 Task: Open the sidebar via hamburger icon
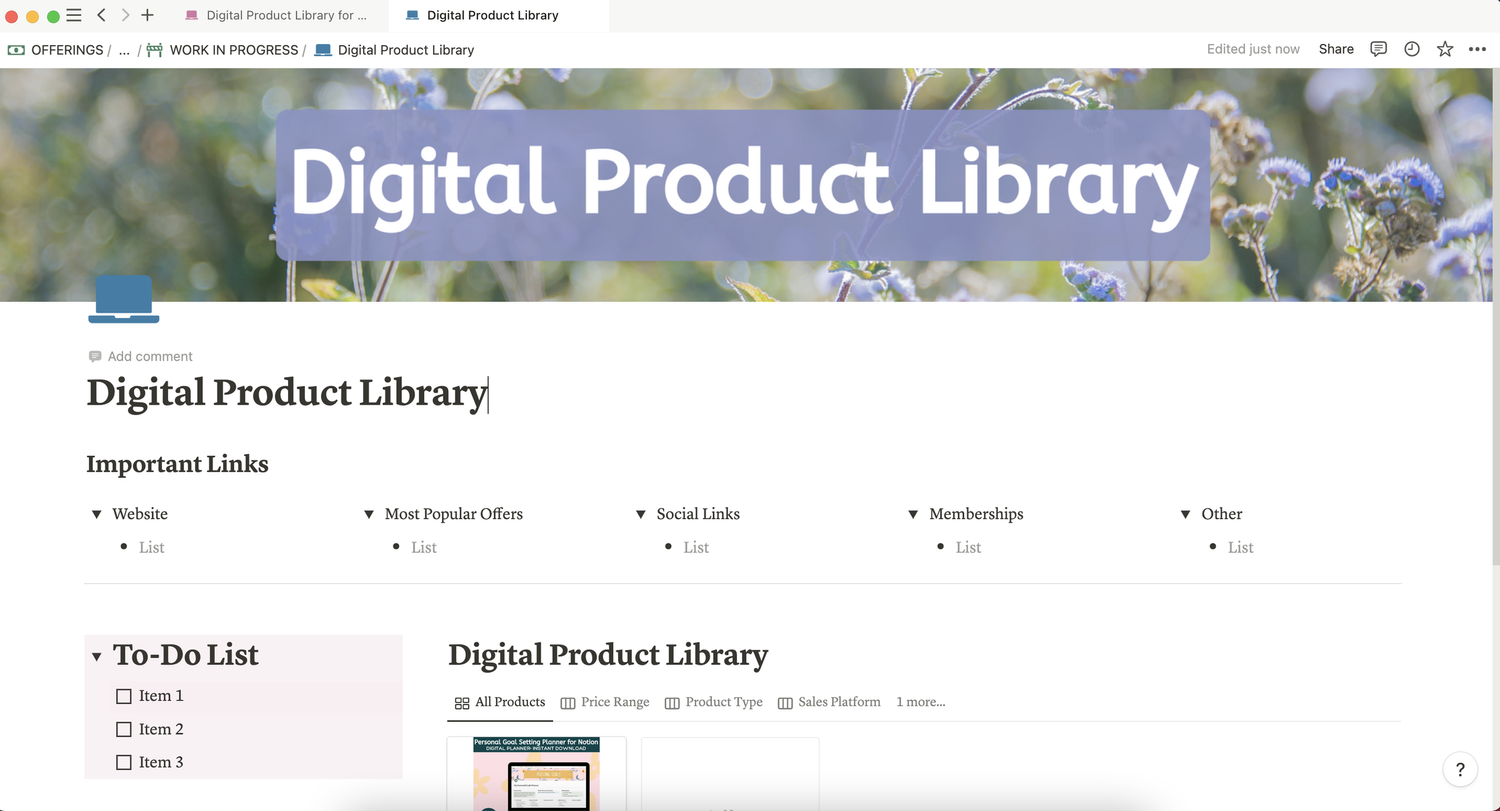(x=73, y=15)
